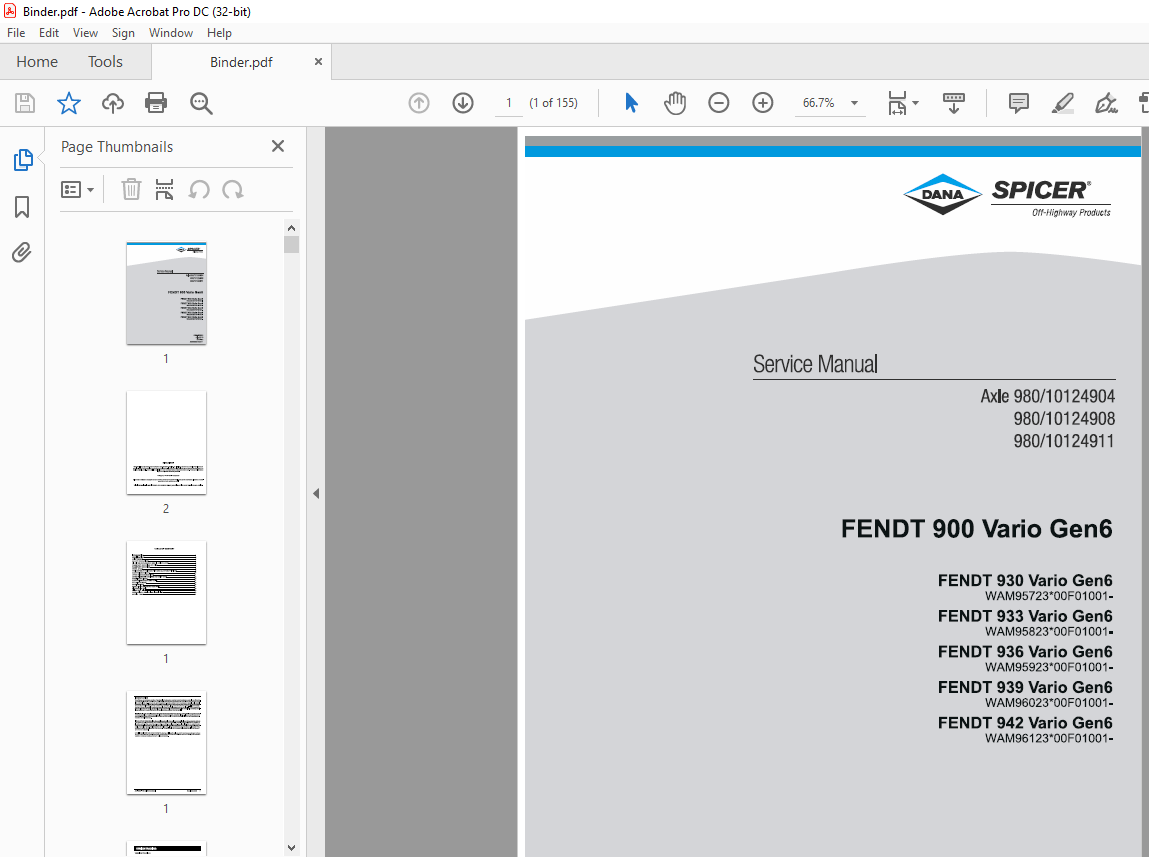Select the Binder.pdf document tab
Image resolution: width=1149 pixels, height=857 pixels.
tap(241, 62)
